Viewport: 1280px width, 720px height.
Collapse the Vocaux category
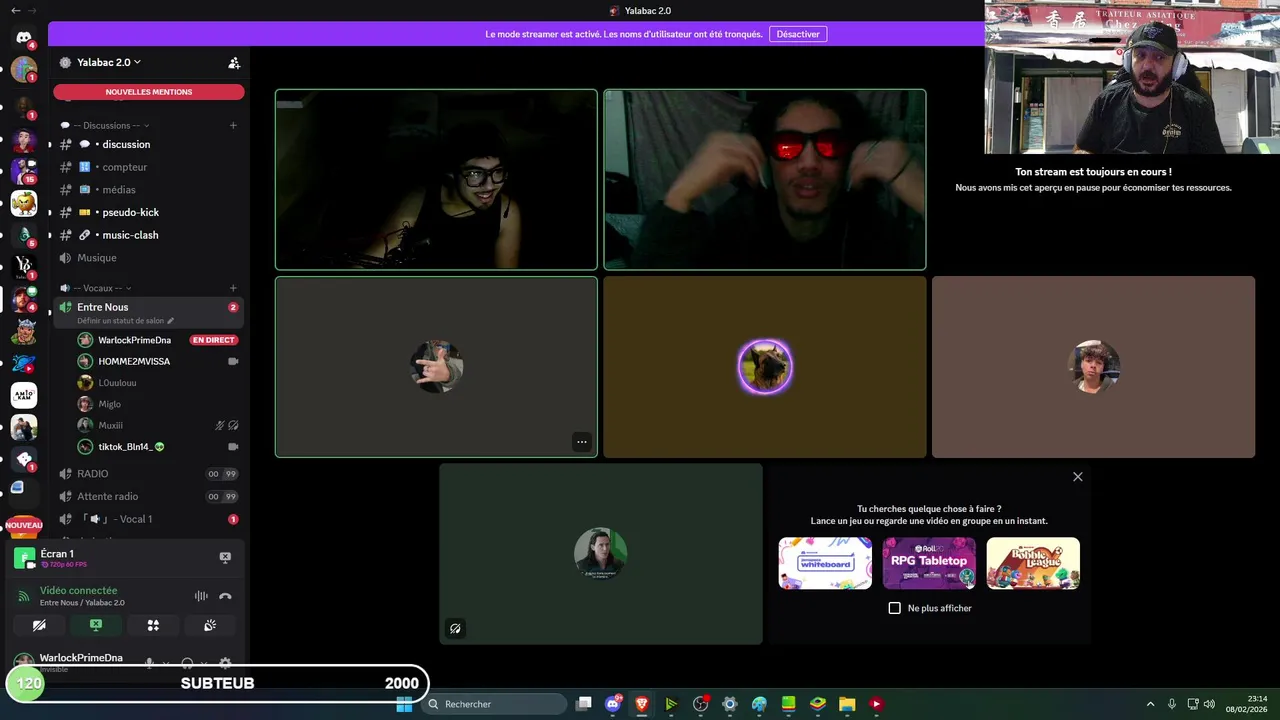97,288
